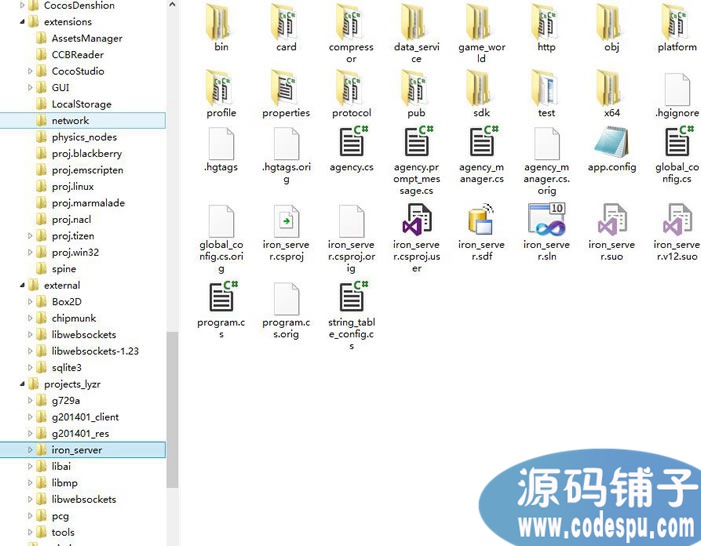Expand the g201401_client tree node
701x546 pixels.
(30, 417)
